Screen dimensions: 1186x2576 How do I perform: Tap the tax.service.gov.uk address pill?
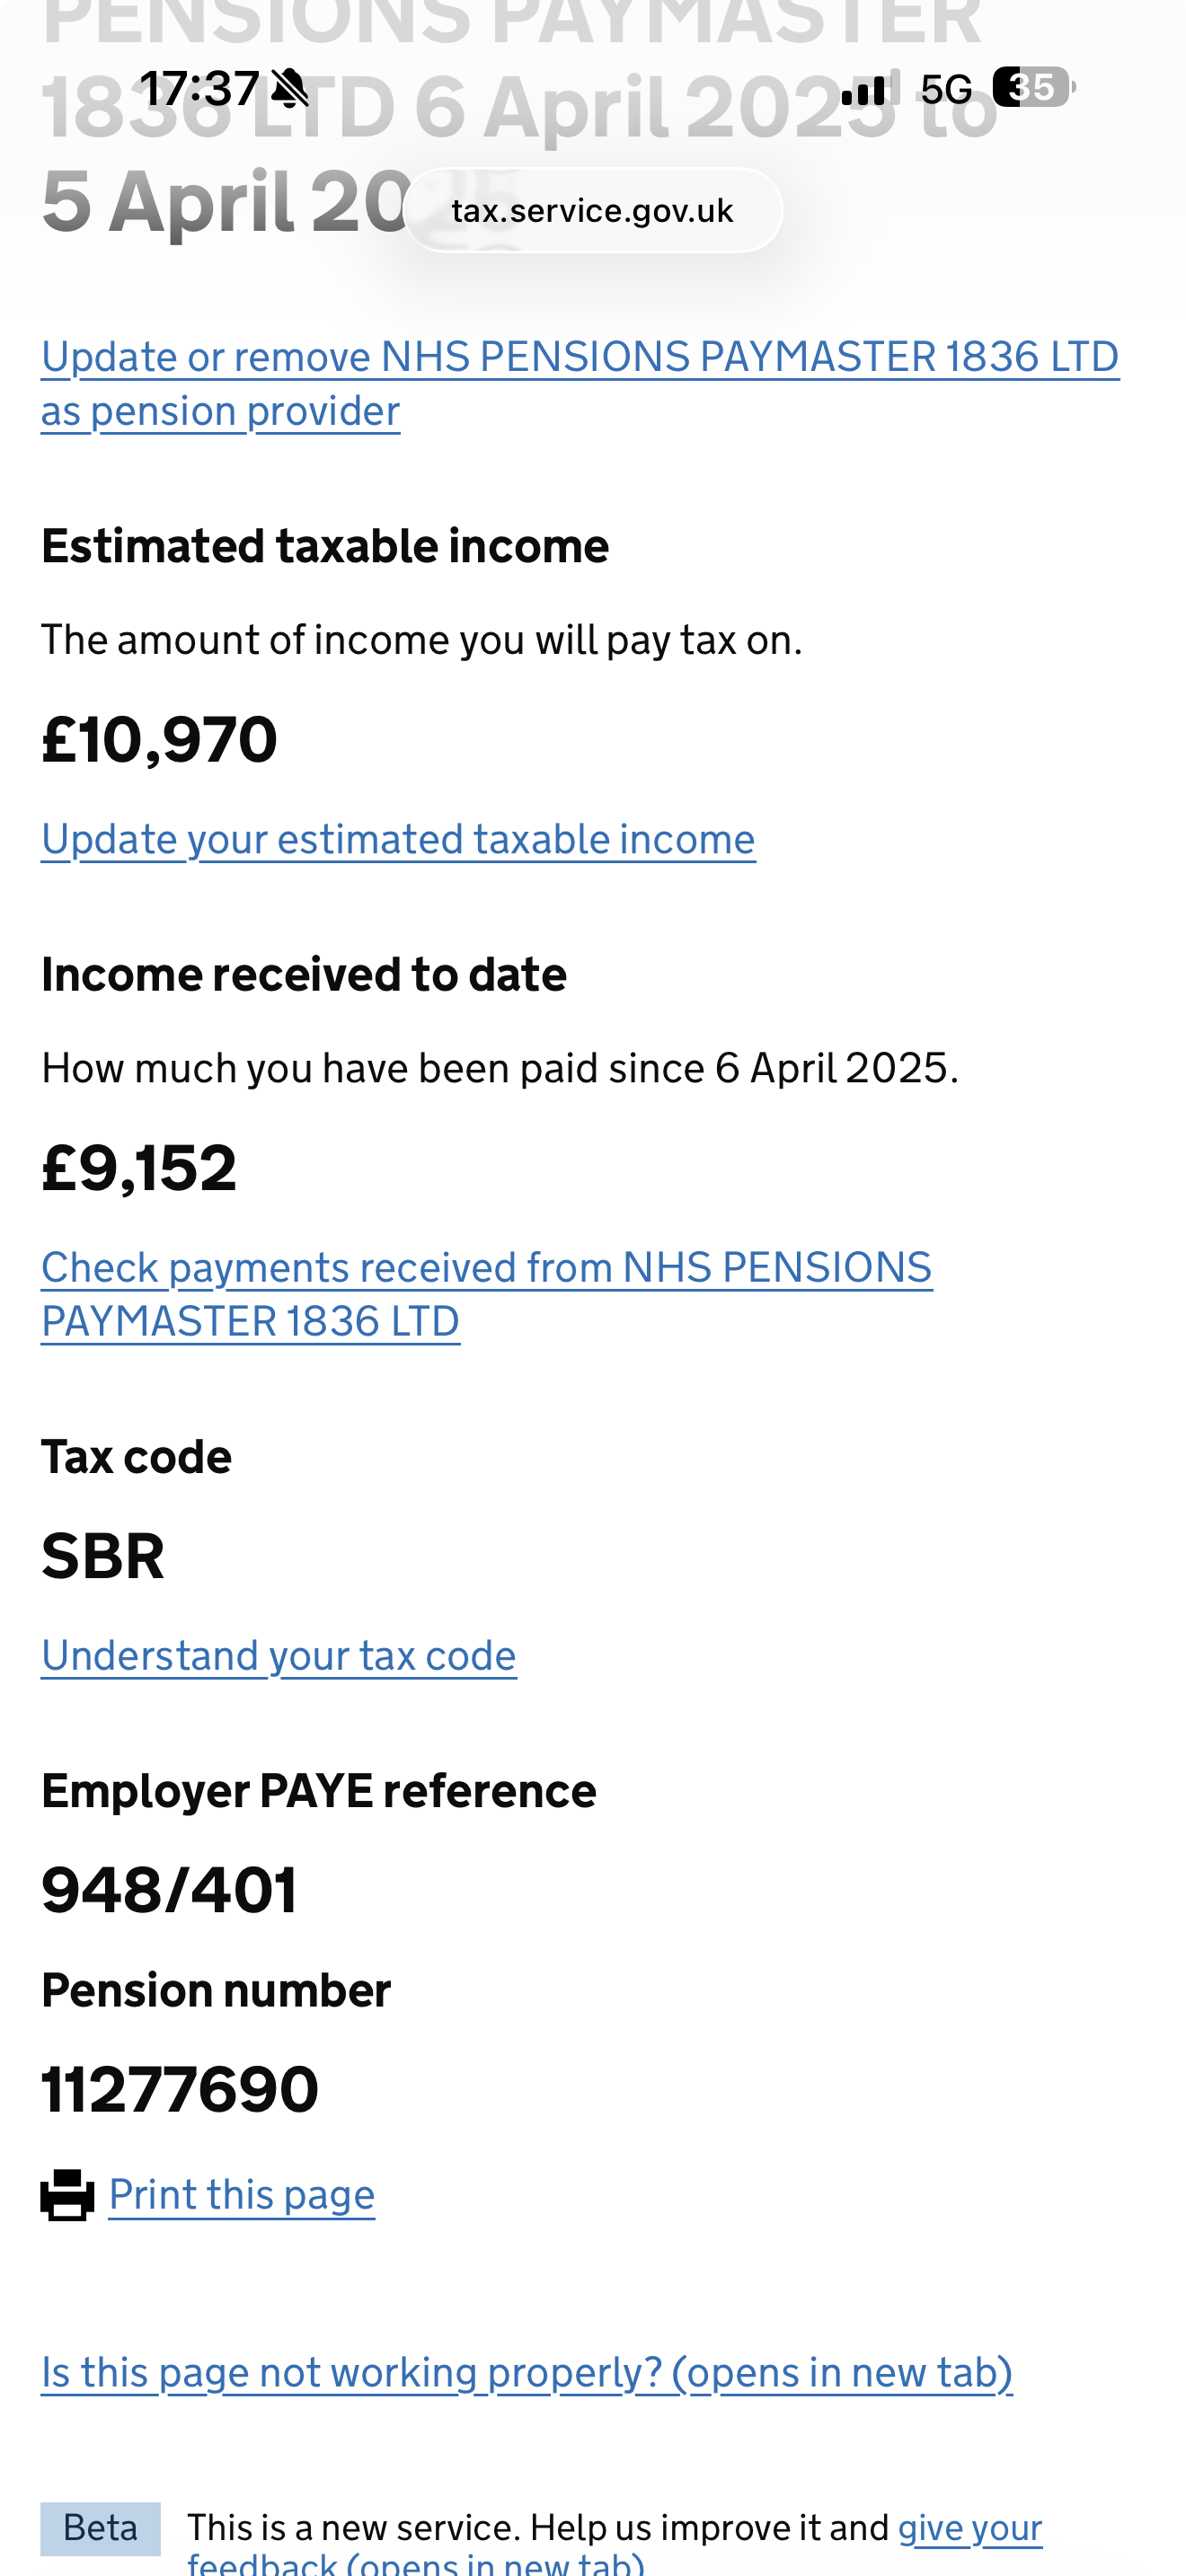pyautogui.click(x=593, y=210)
